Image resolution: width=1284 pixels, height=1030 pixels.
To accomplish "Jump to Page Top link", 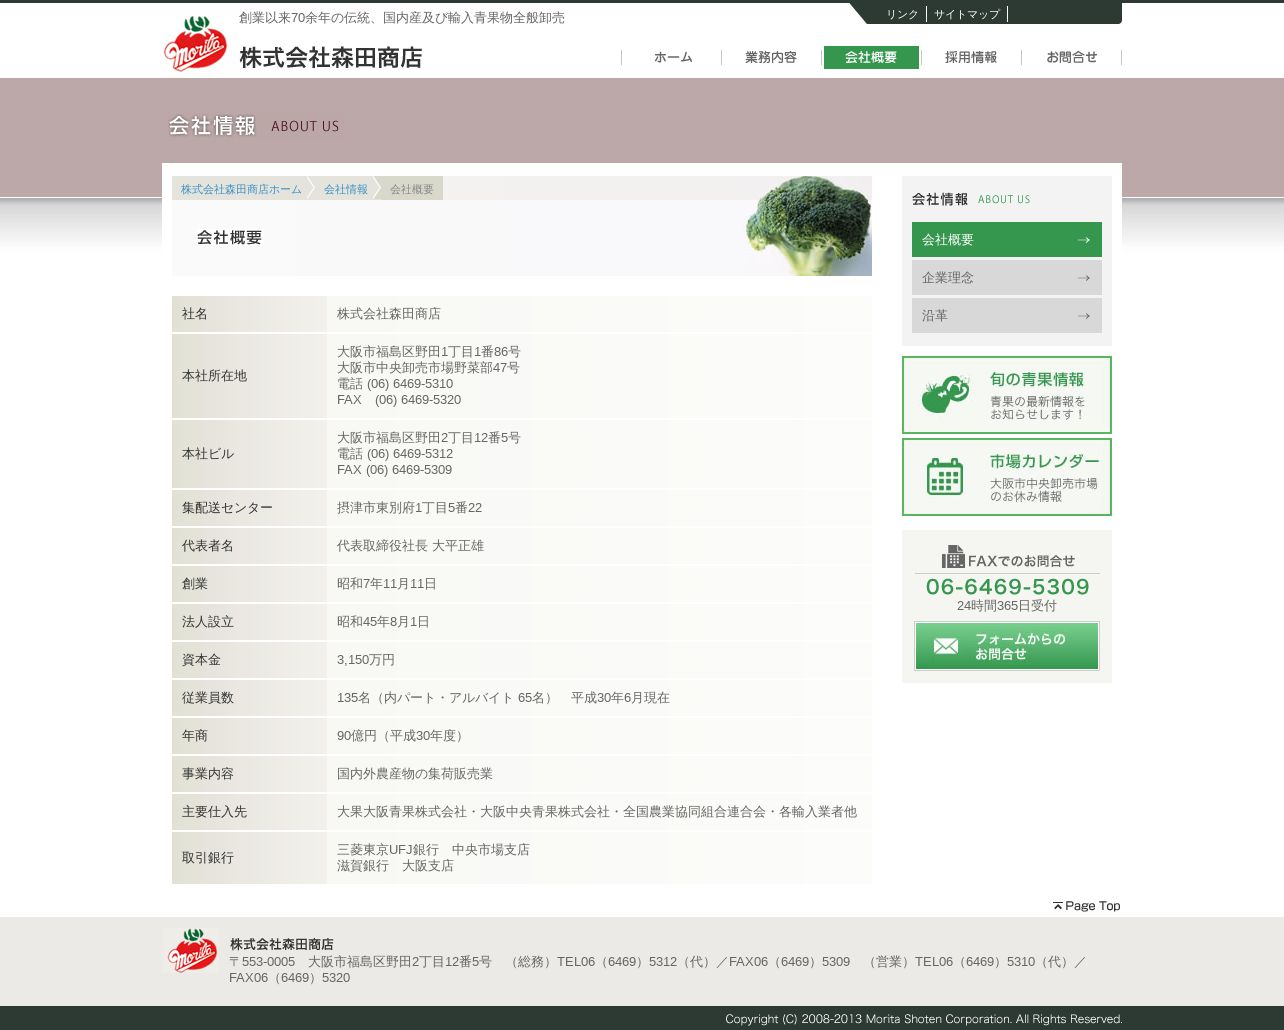I will point(1086,906).
